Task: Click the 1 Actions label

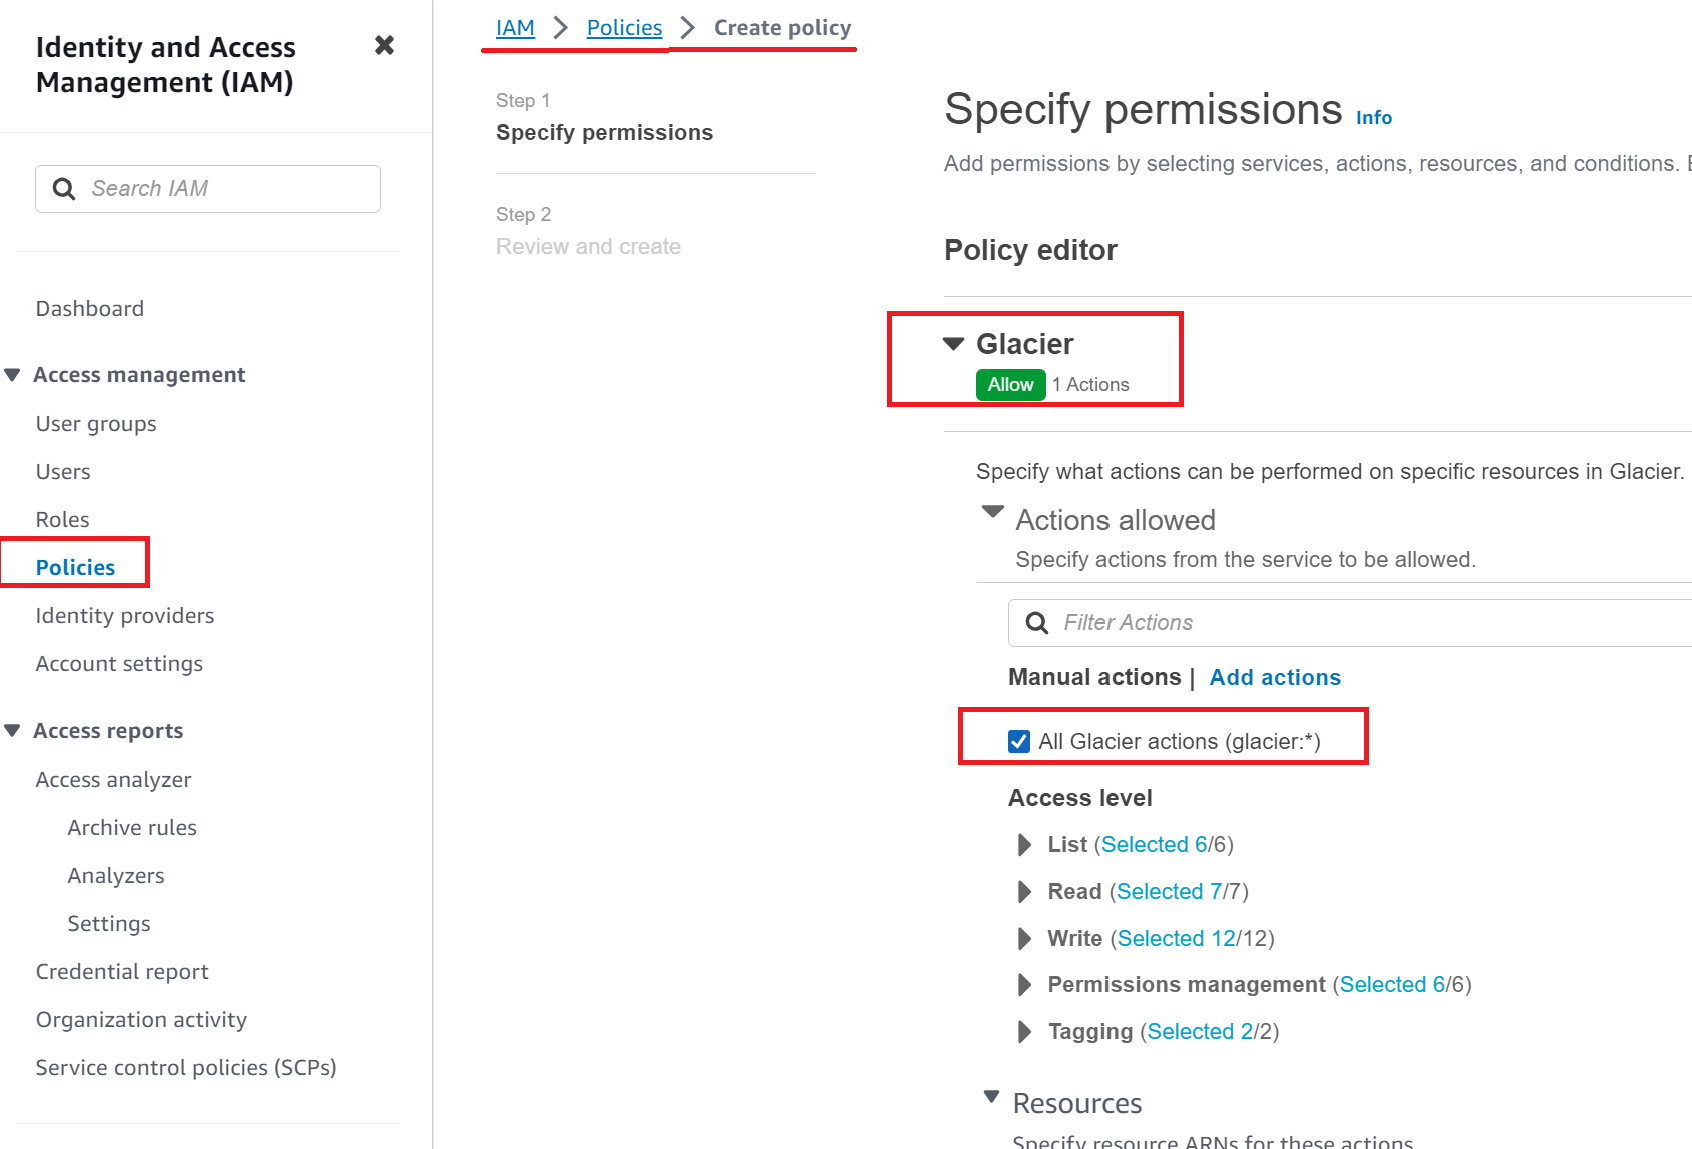Action: pyautogui.click(x=1090, y=385)
